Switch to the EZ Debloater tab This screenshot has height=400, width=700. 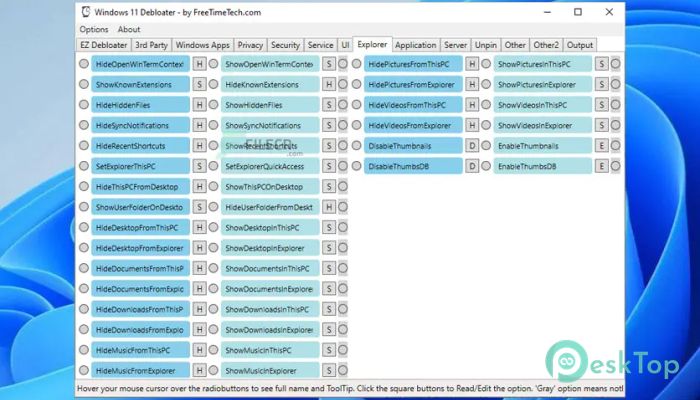pyautogui.click(x=104, y=45)
